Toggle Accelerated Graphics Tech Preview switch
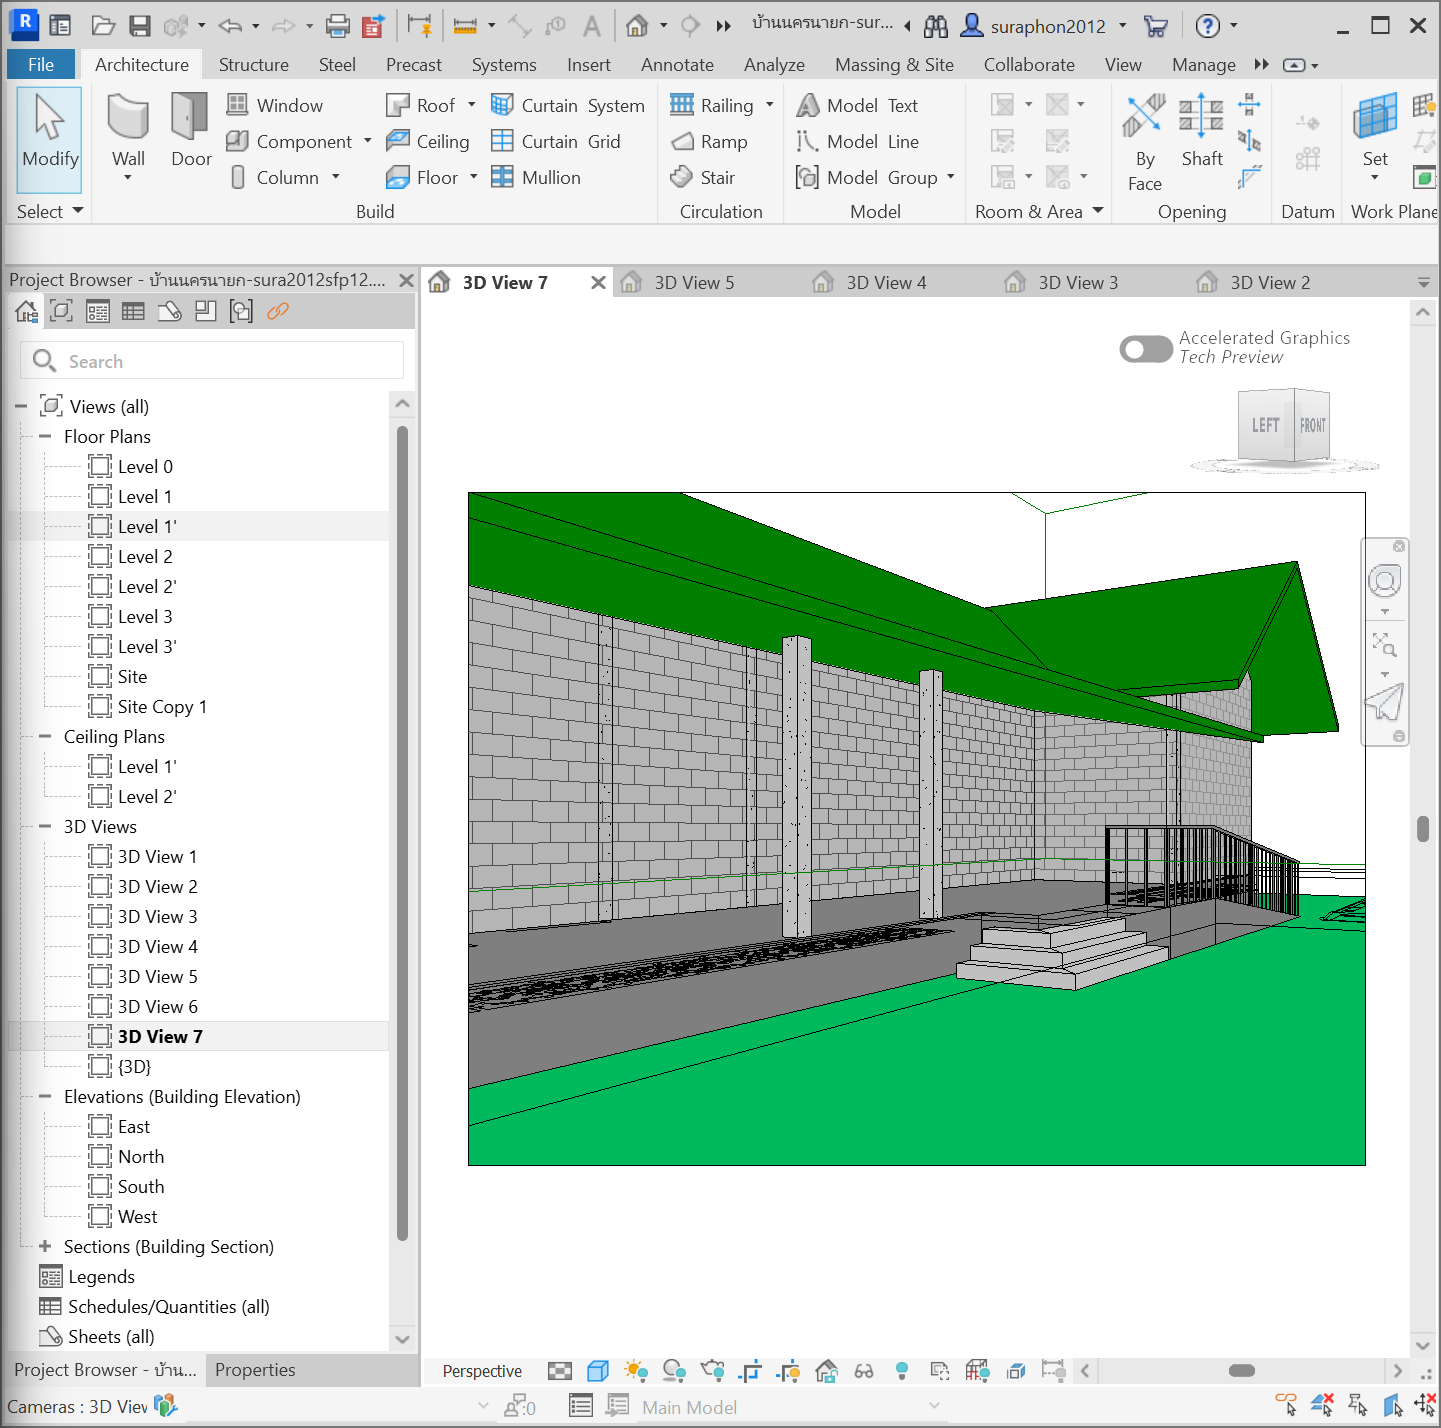The width and height of the screenshot is (1441, 1428). 1145,349
